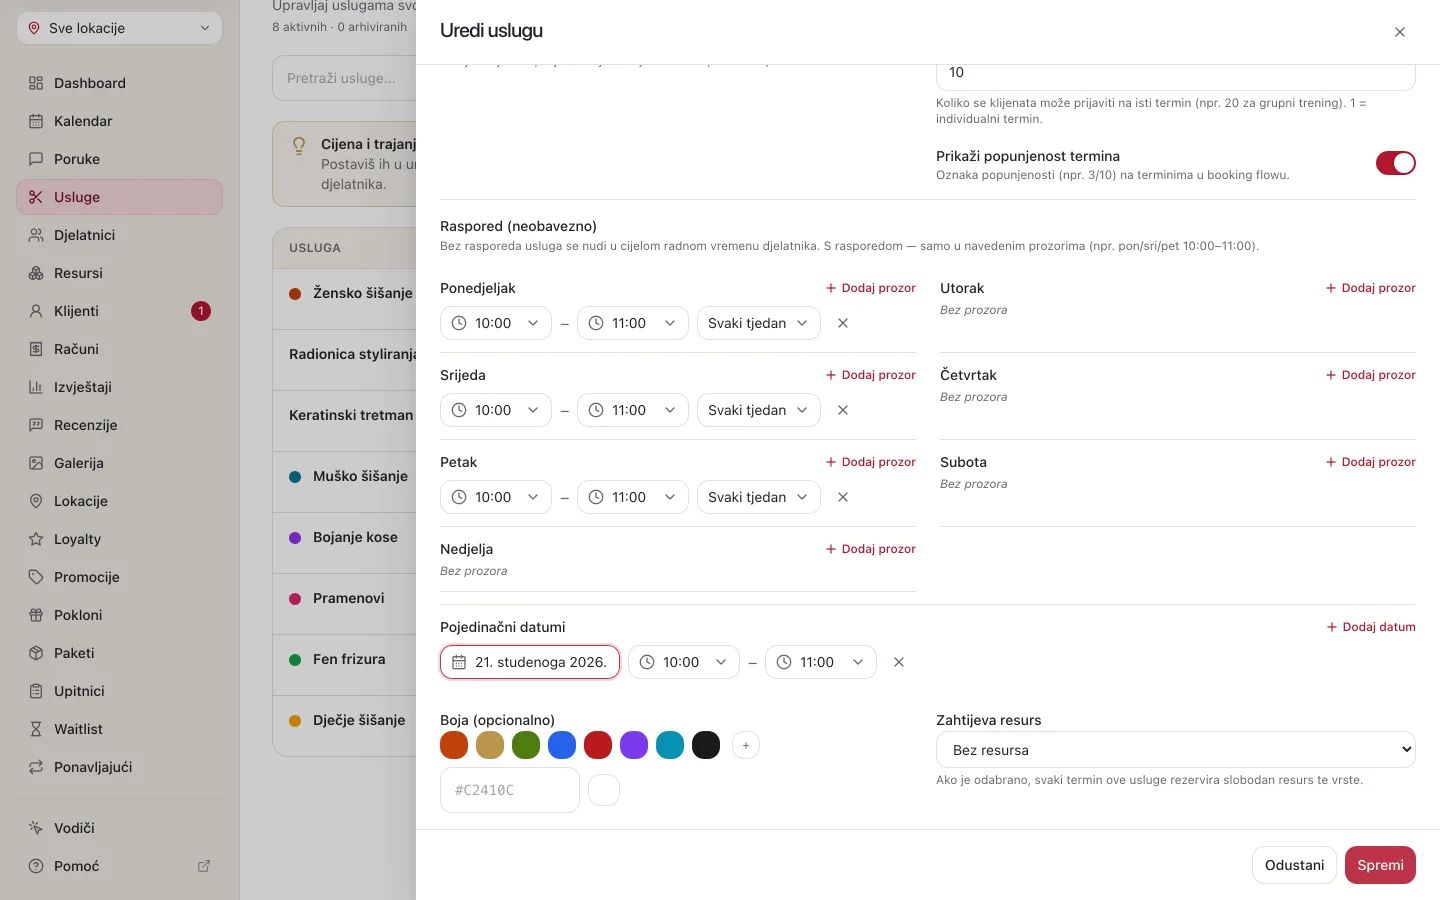Remove the Ponedjeljak time window
The width and height of the screenshot is (1440, 900).
tap(843, 323)
